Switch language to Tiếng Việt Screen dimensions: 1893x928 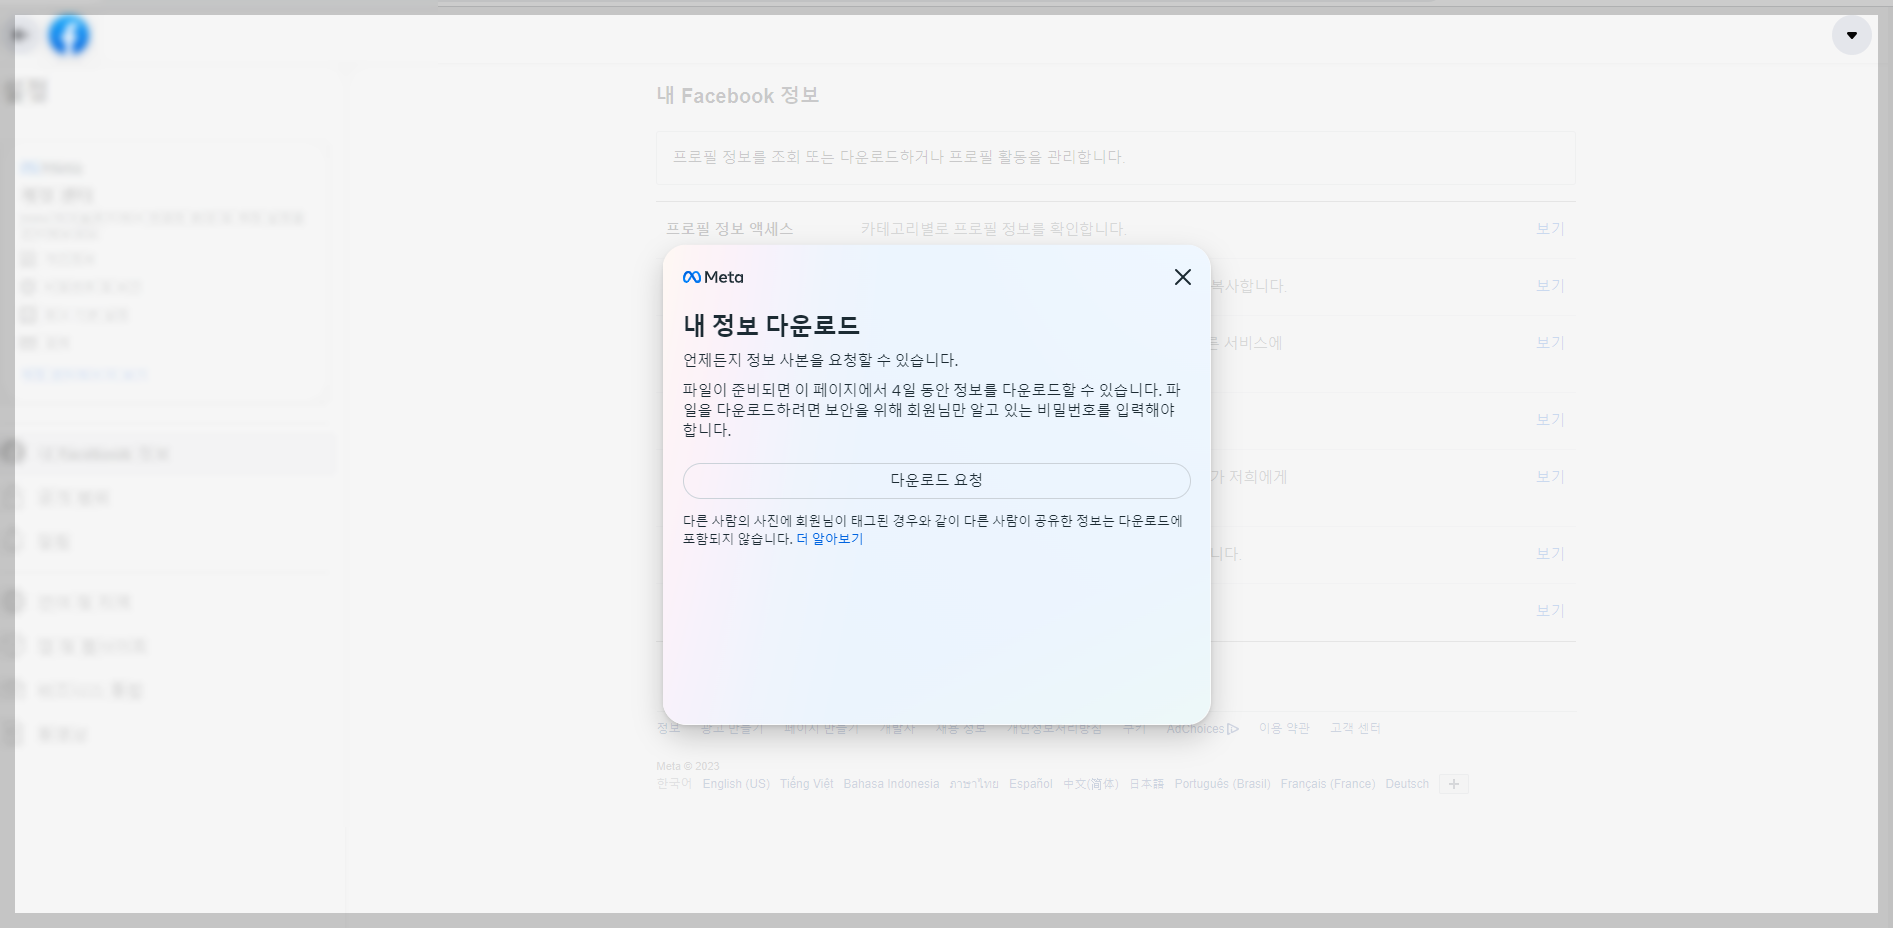coord(806,784)
